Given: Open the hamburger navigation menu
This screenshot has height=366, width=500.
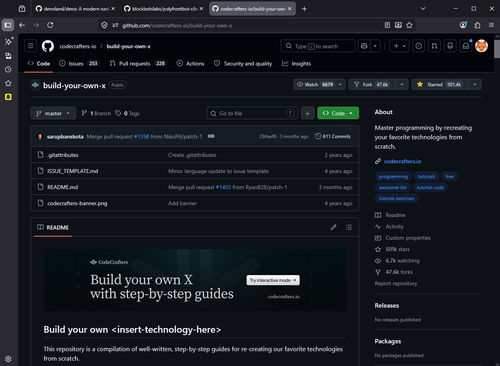Looking at the screenshot, I should [x=31, y=46].
